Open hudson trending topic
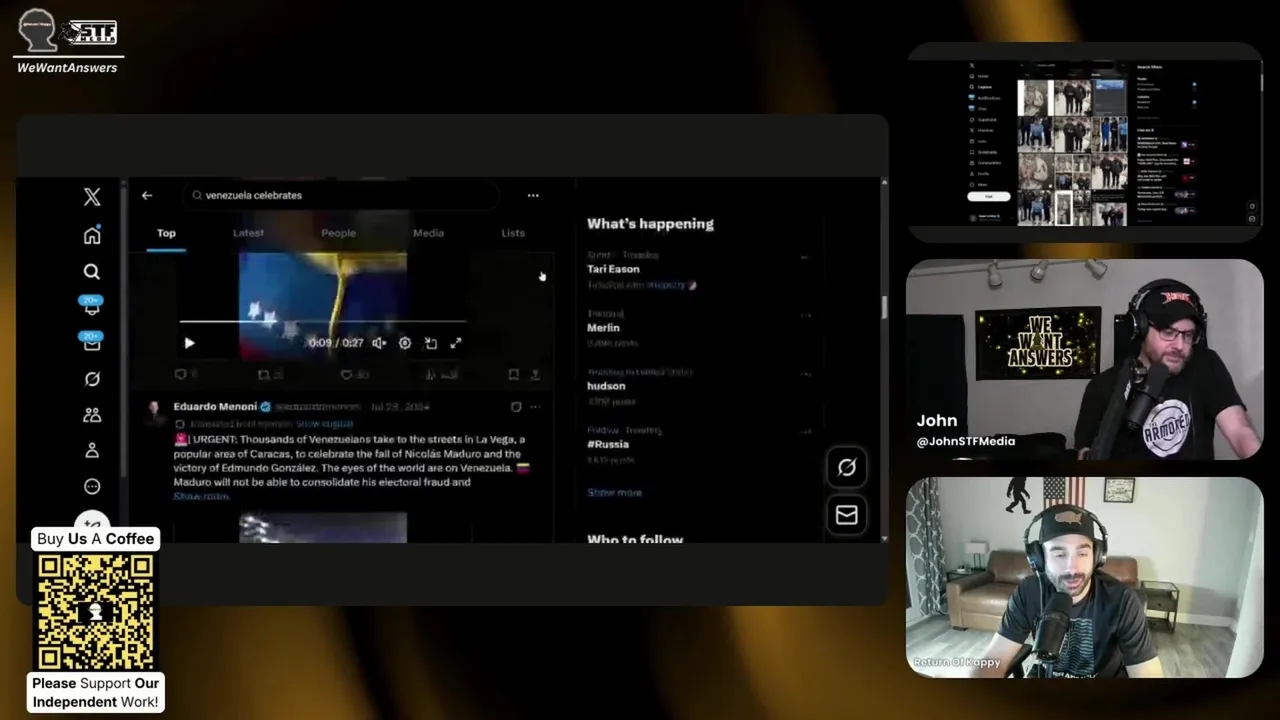The image size is (1280, 720). pyautogui.click(x=606, y=386)
